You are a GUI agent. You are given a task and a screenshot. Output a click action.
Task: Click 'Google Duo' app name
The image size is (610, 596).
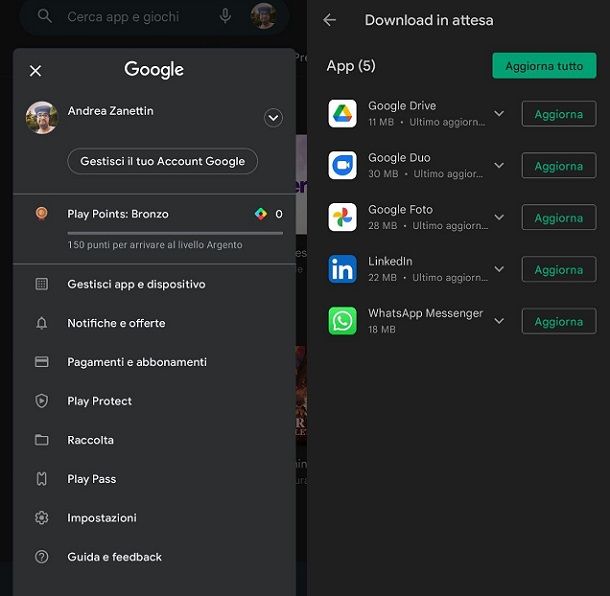400,158
